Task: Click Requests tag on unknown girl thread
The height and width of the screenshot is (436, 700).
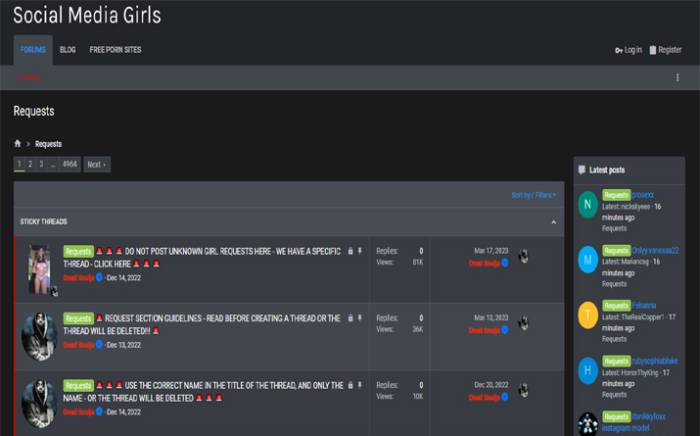Action: click(79, 252)
